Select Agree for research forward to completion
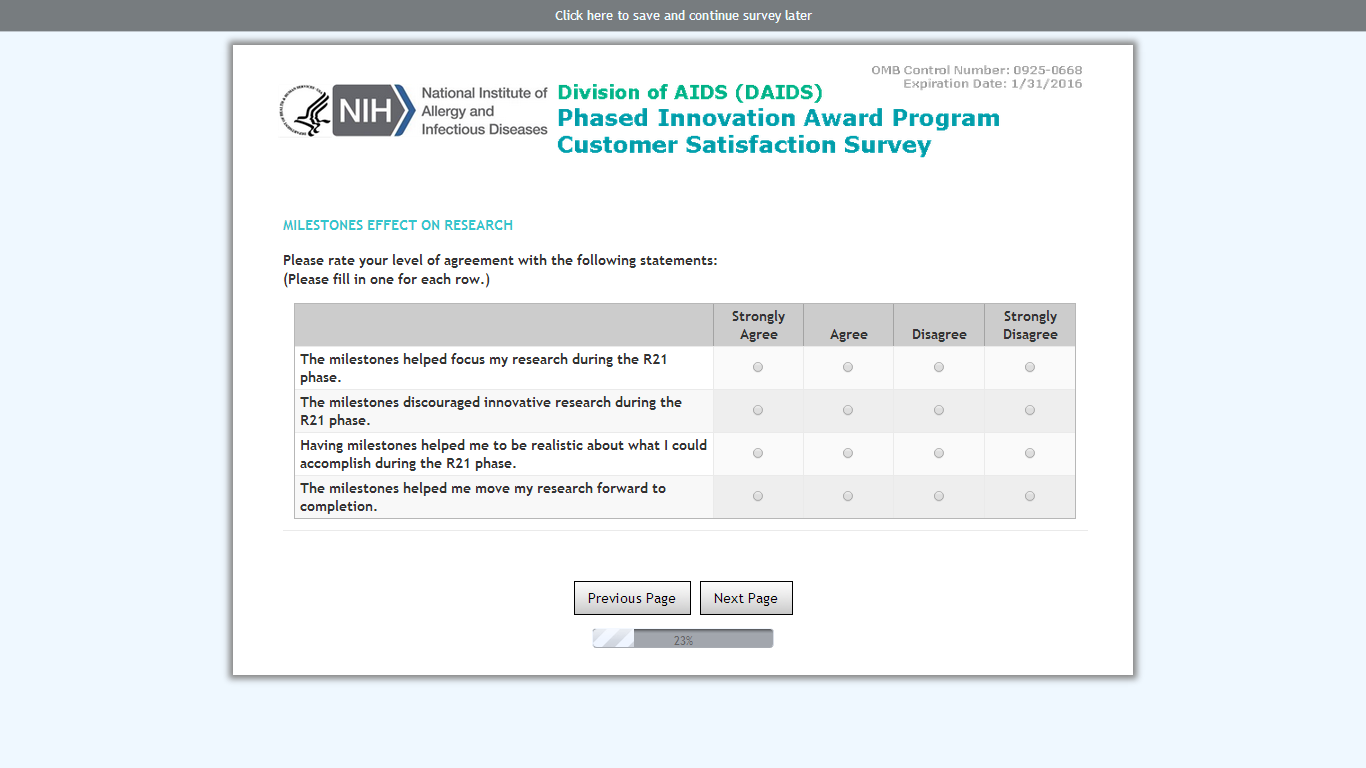 [848, 496]
